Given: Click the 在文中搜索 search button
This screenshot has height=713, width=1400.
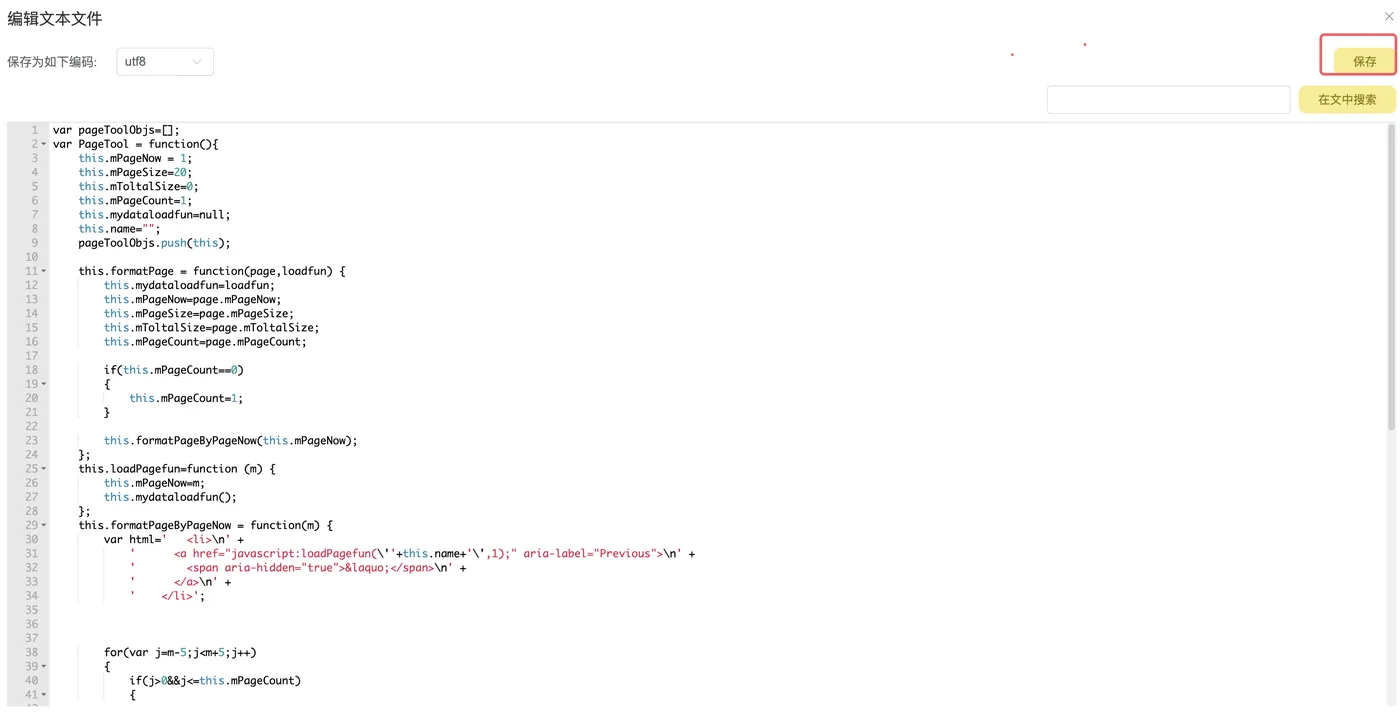Looking at the screenshot, I should click(1347, 100).
